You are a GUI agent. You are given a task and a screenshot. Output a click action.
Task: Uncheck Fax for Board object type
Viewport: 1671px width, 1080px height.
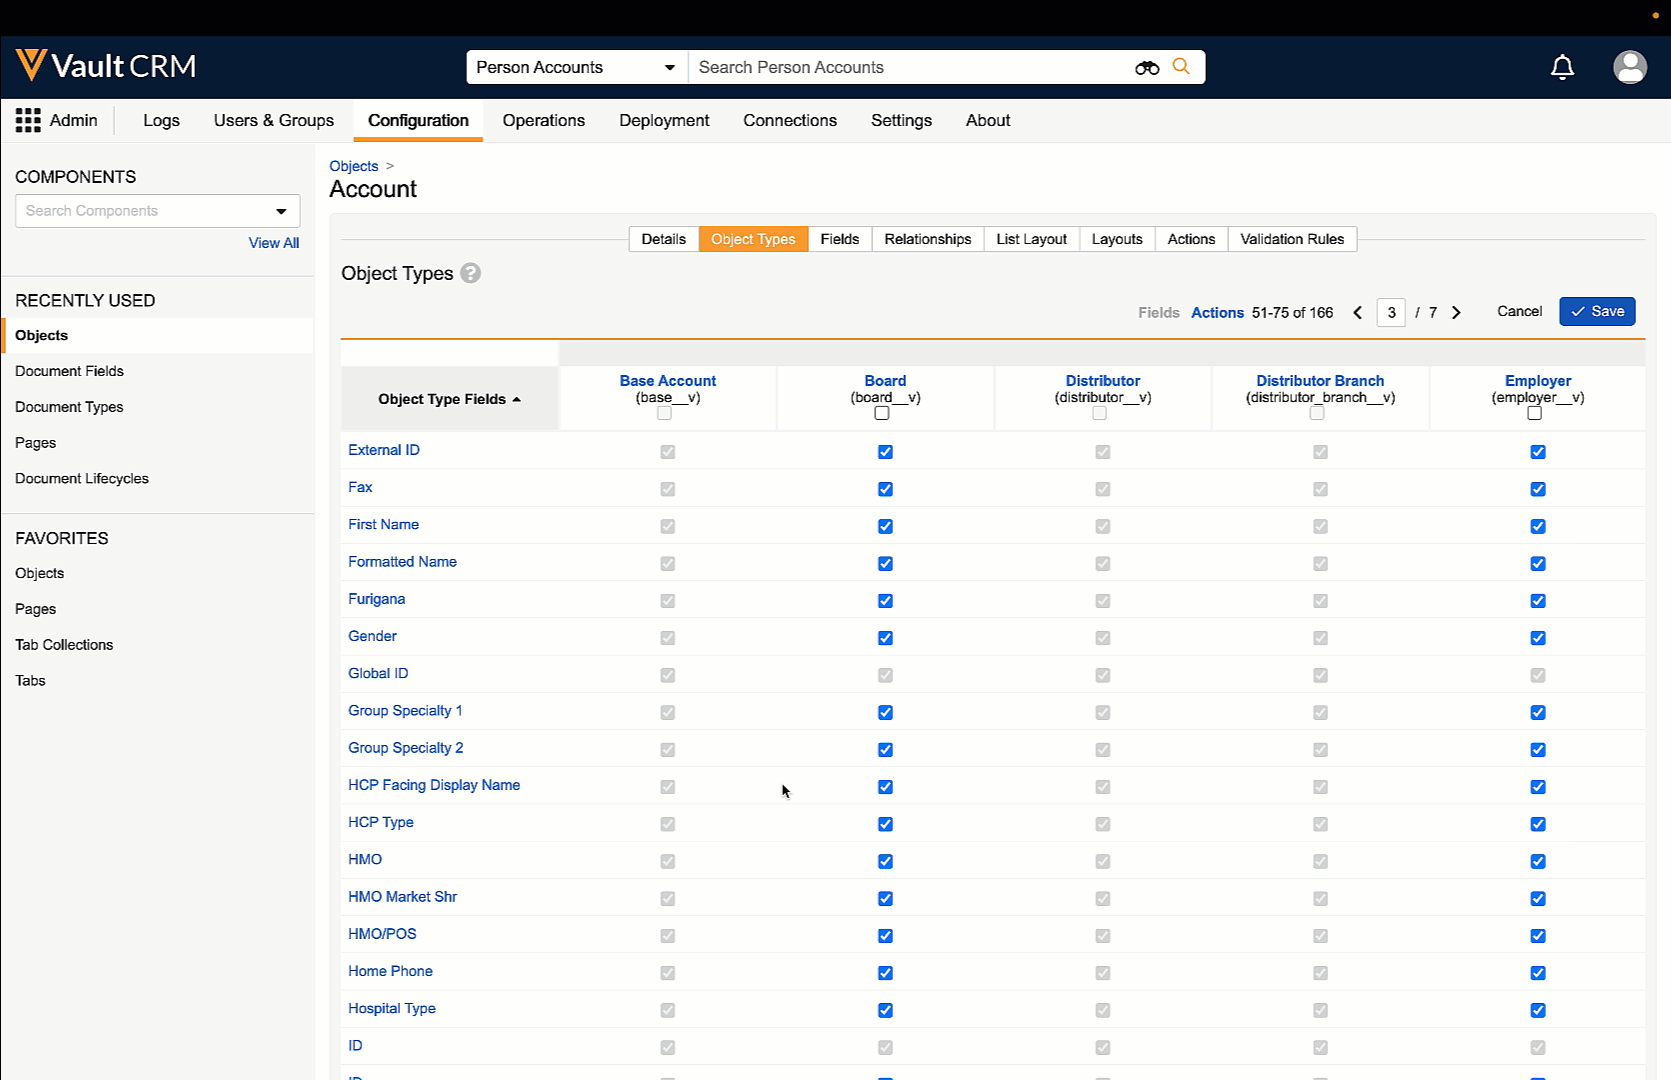pos(885,489)
